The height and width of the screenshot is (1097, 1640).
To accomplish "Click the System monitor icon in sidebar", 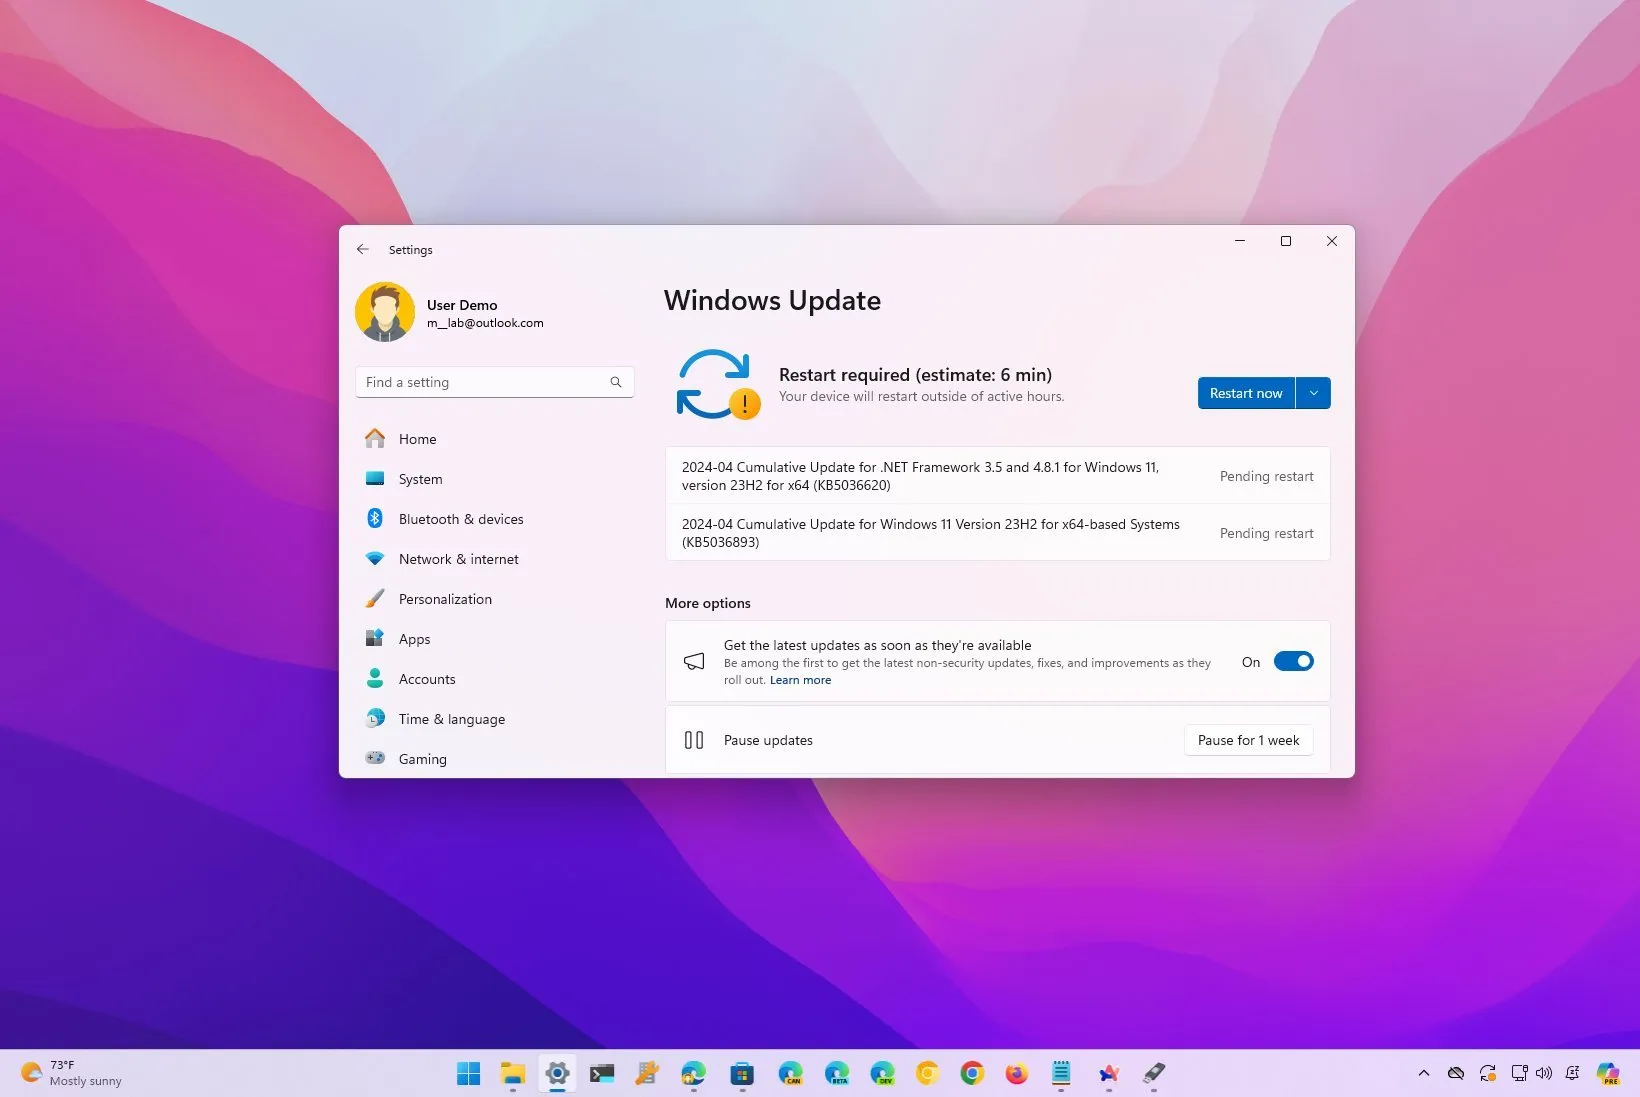I will tap(375, 478).
